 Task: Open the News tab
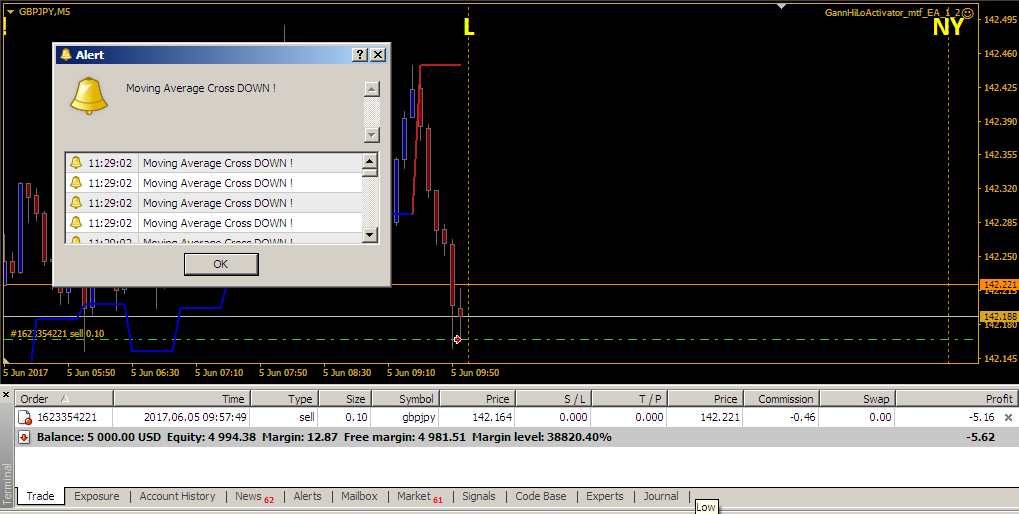pyautogui.click(x=254, y=496)
